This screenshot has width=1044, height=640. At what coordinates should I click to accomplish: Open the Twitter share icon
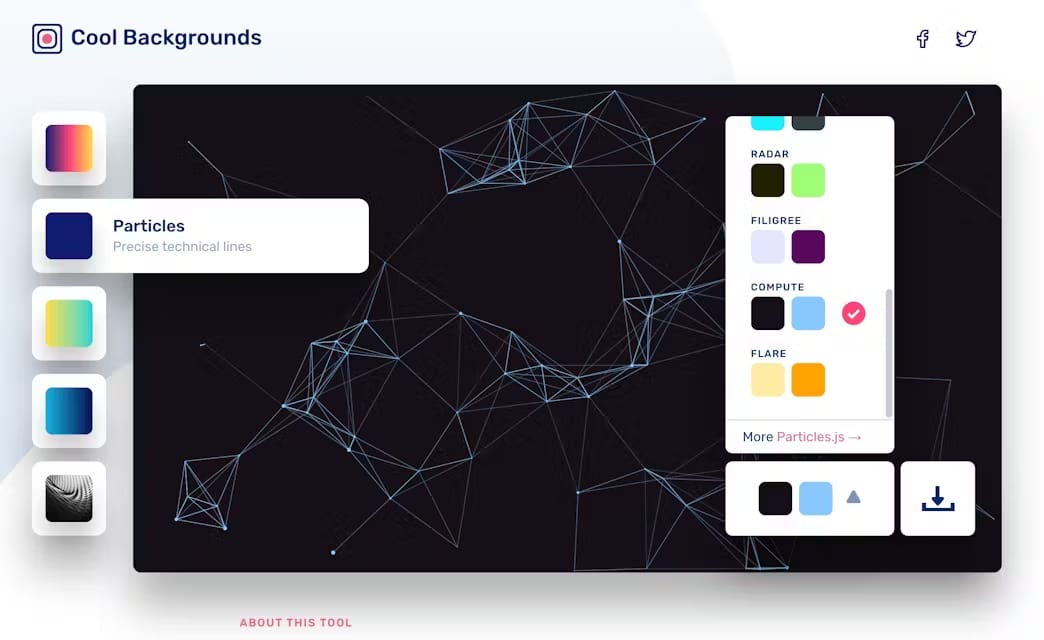[965, 39]
